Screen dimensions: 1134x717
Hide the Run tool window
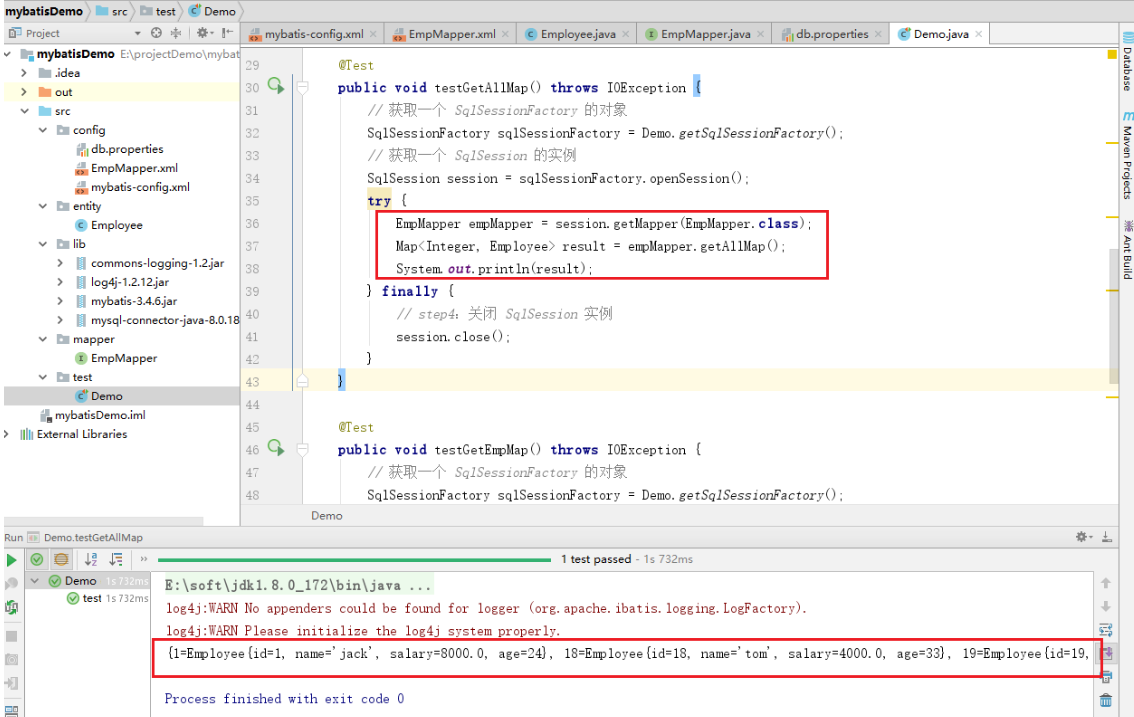click(x=1107, y=536)
